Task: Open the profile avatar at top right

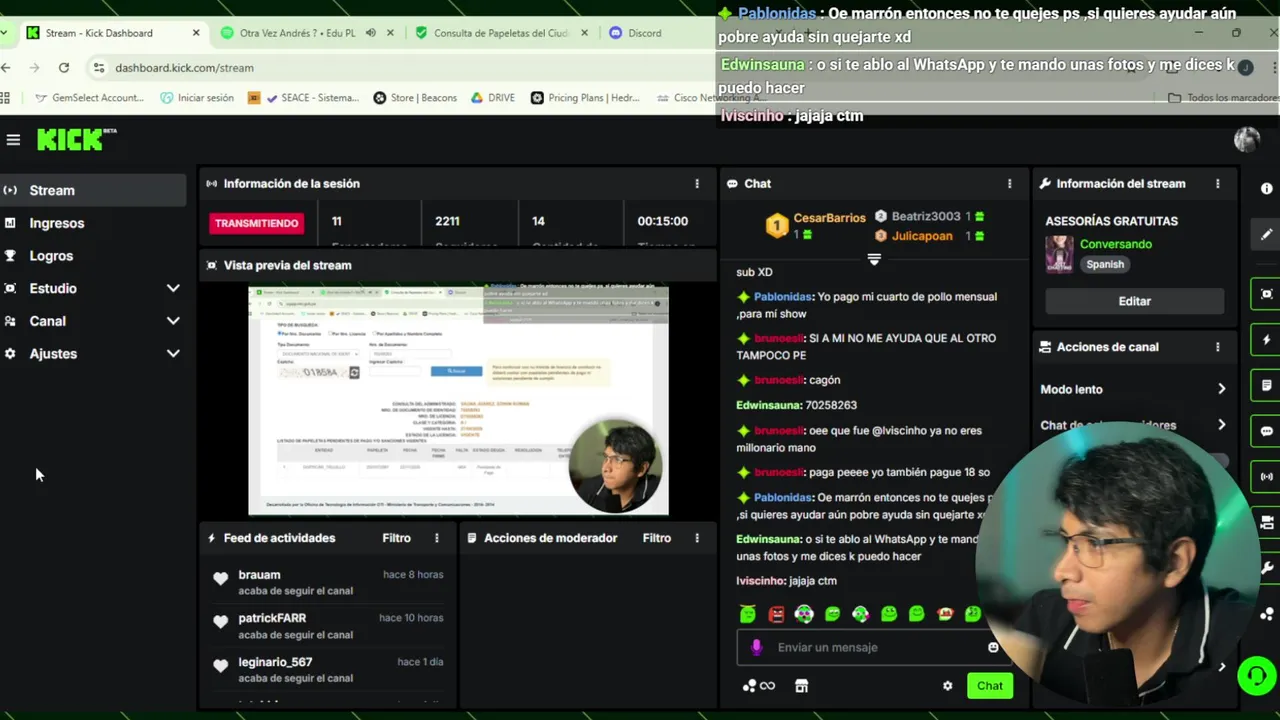Action: click(1246, 140)
